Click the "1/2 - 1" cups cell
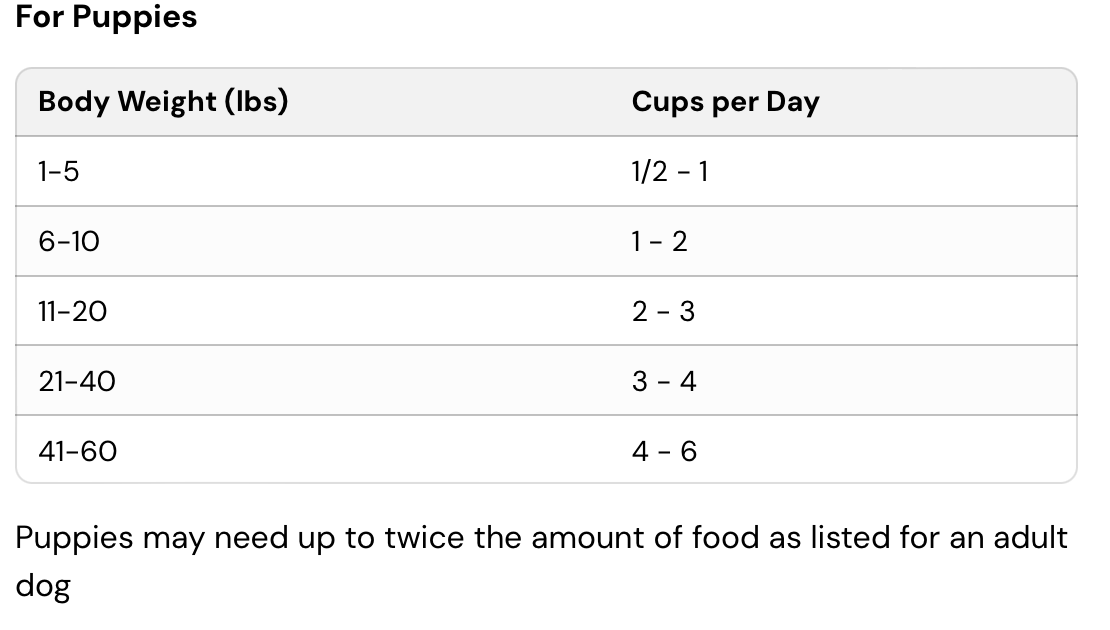 (x=669, y=172)
